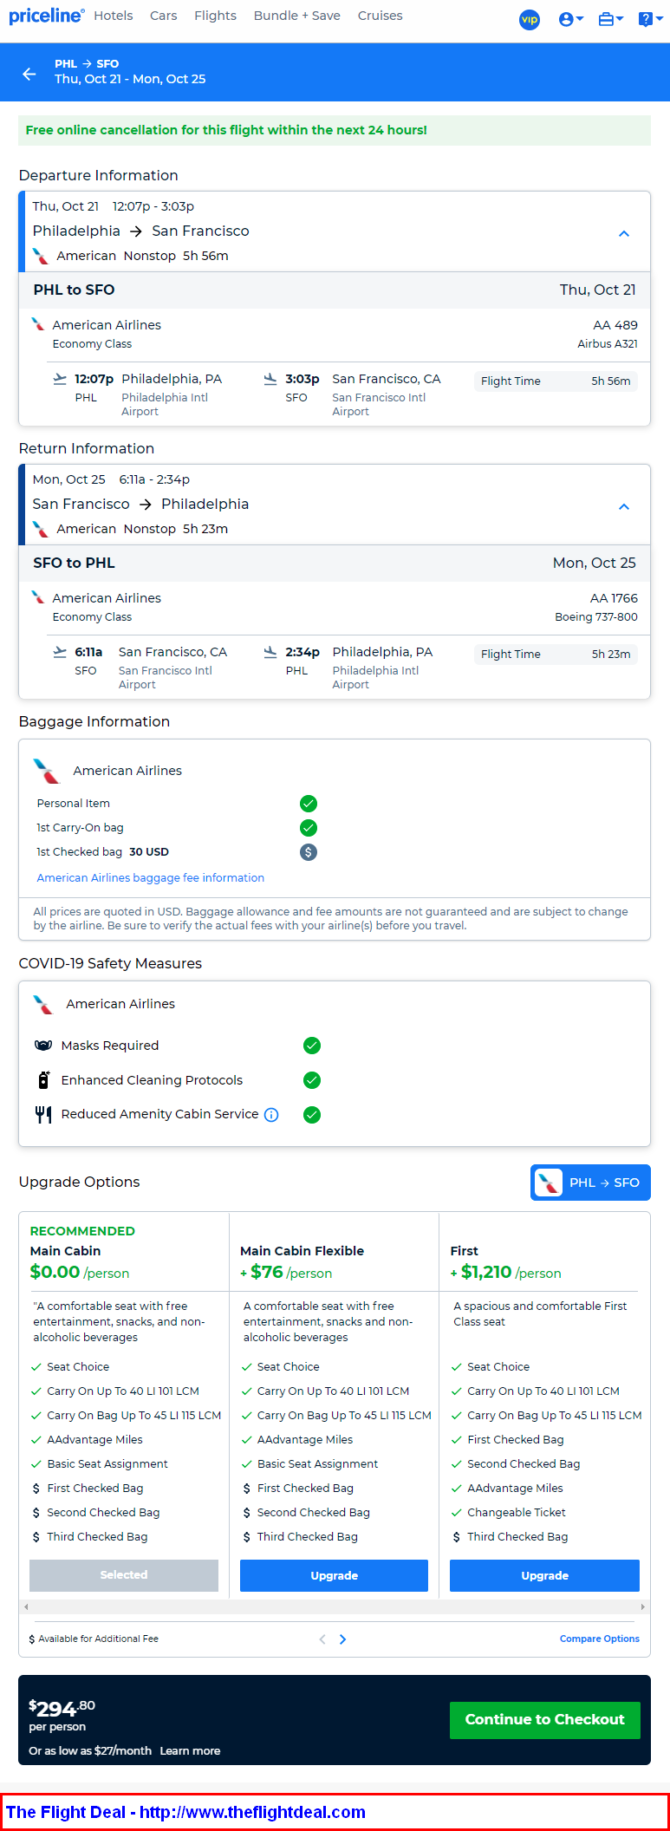Open the Bundle + Save menu item

[x=297, y=16]
